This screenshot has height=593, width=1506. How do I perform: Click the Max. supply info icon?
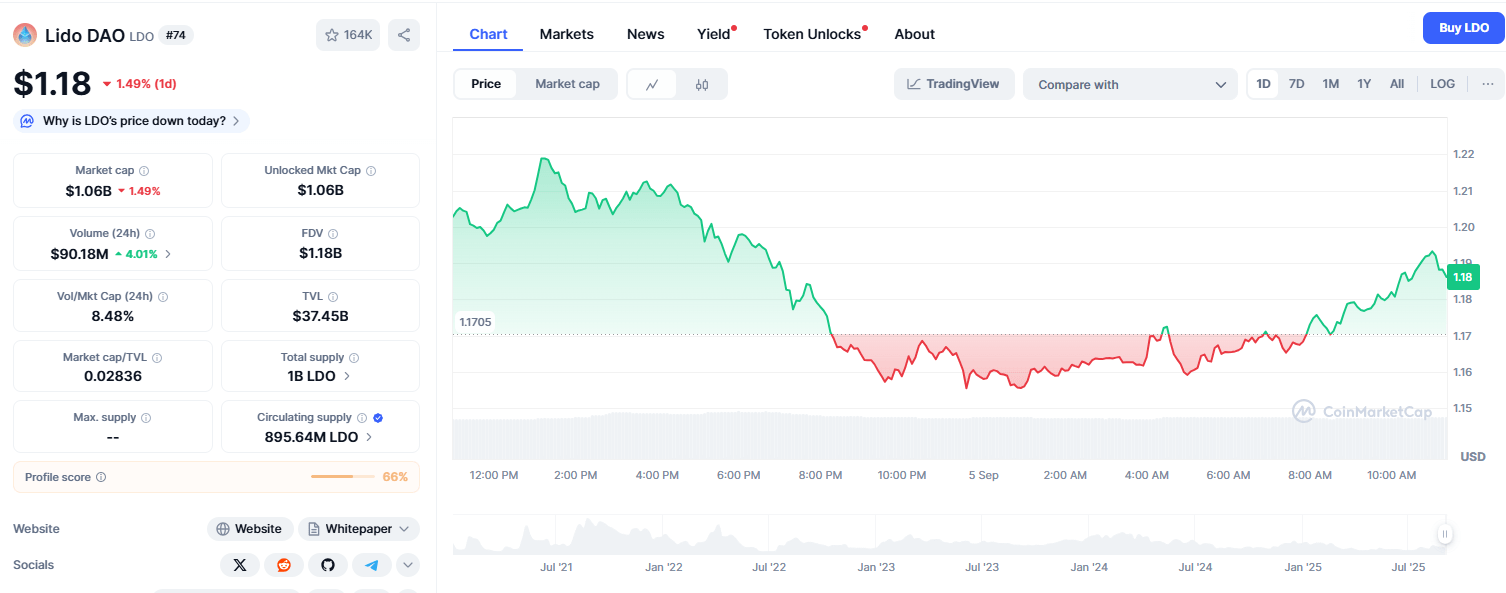(x=146, y=418)
